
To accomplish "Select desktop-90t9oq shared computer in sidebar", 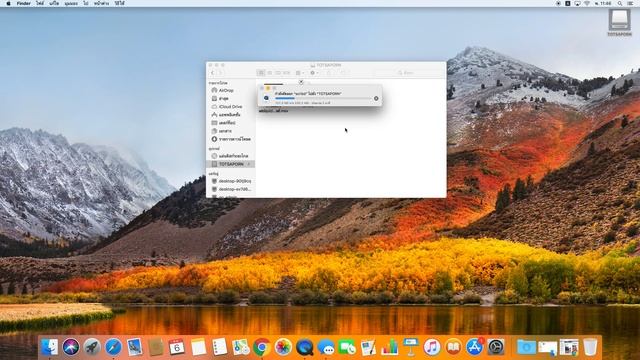I will tap(231, 181).
